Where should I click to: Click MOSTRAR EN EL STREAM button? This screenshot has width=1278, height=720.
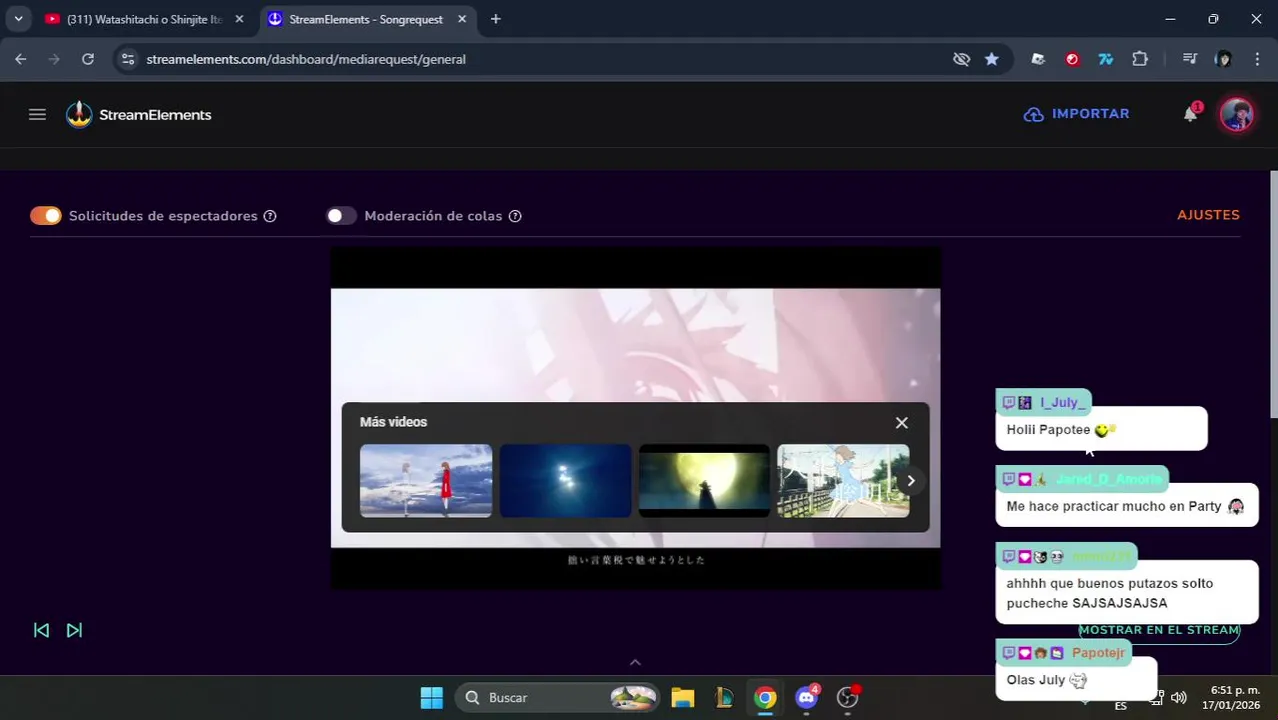tap(1159, 630)
